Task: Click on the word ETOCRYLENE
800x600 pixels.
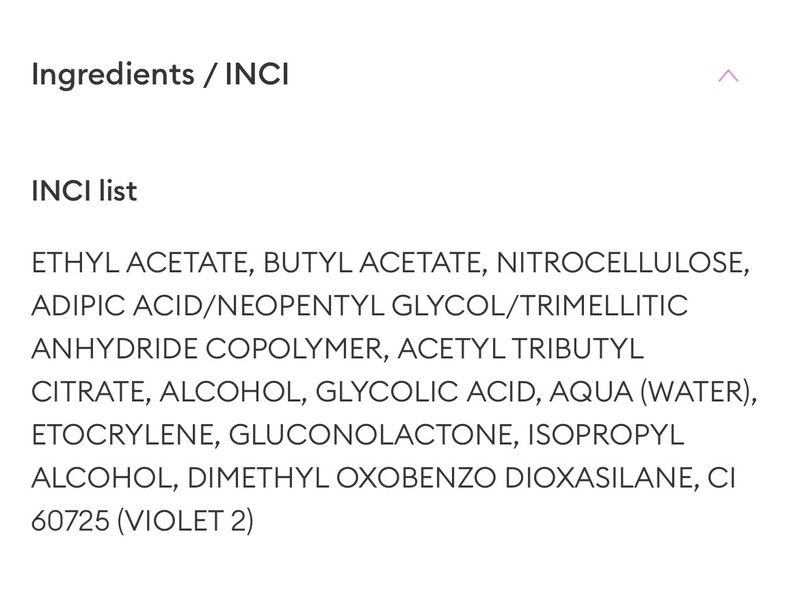Action: point(123,436)
